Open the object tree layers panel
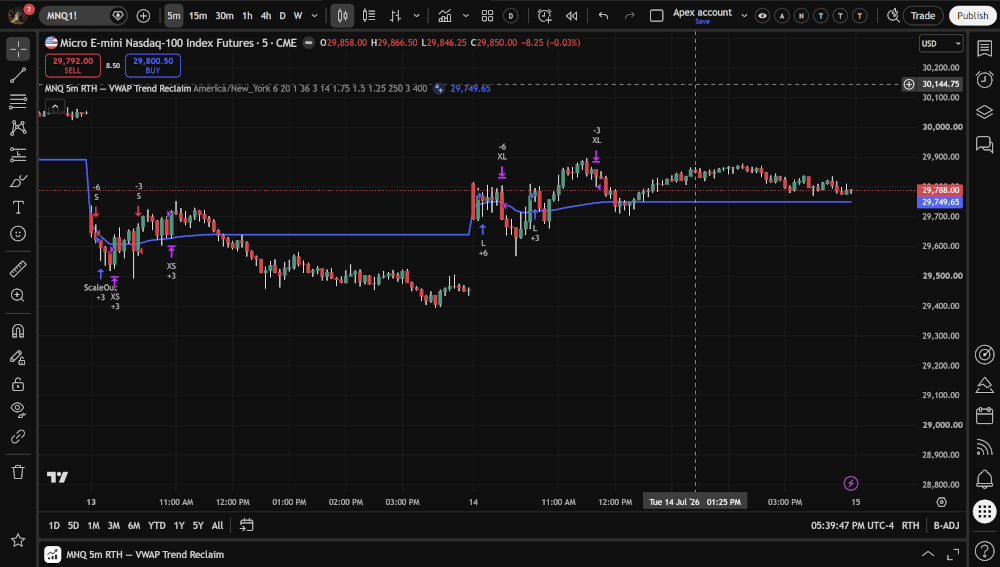Image resolution: width=1000 pixels, height=567 pixels. point(984,112)
